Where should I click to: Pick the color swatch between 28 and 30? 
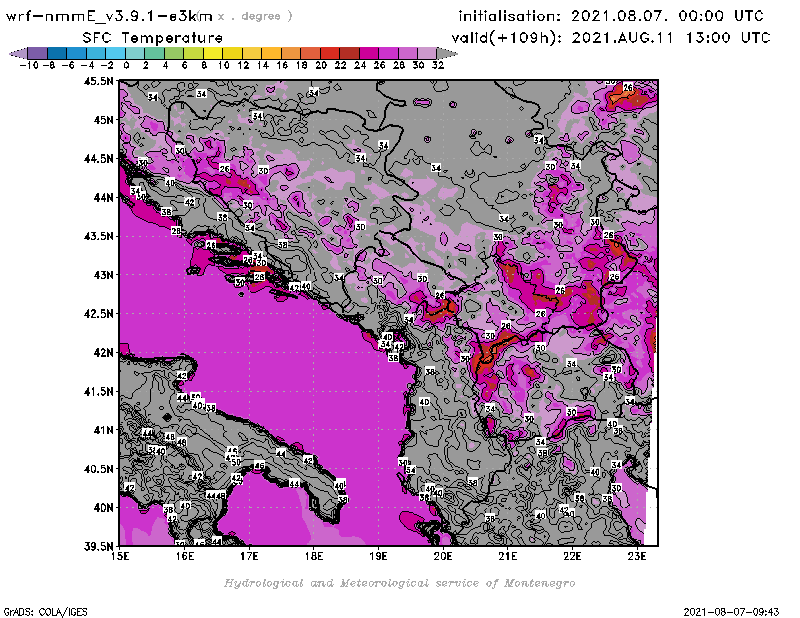click(407, 53)
